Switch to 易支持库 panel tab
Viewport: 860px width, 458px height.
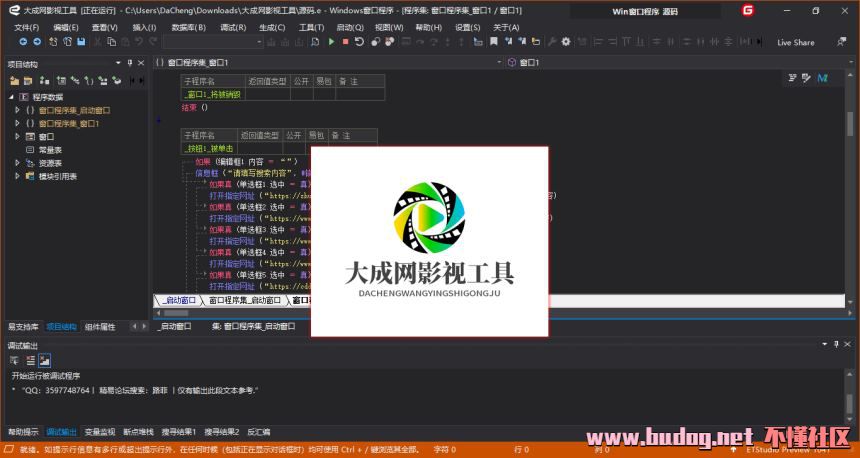23,326
